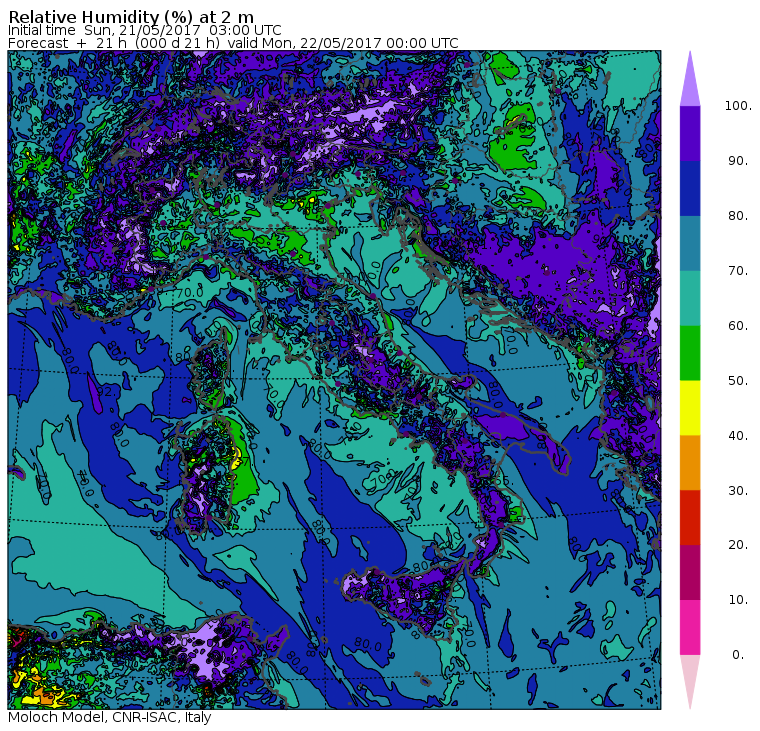
Task: Click the island of Sicily on the map
Action: [406, 597]
